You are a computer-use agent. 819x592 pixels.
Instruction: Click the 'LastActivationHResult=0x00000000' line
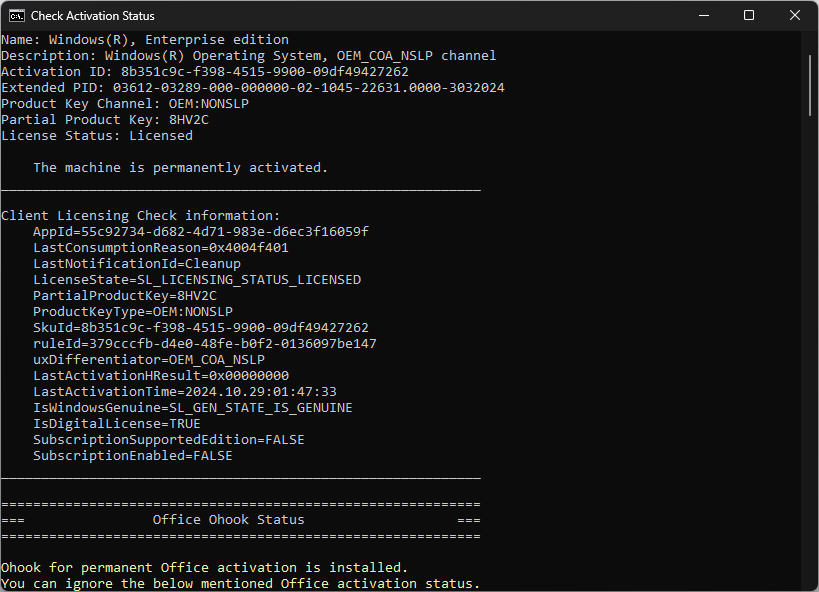(x=161, y=376)
